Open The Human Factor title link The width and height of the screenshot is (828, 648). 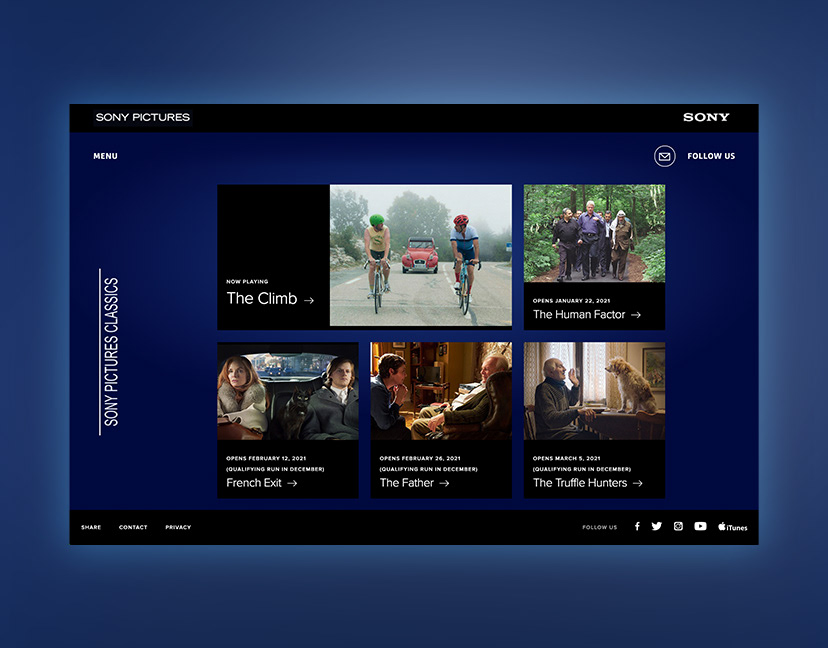coord(579,315)
